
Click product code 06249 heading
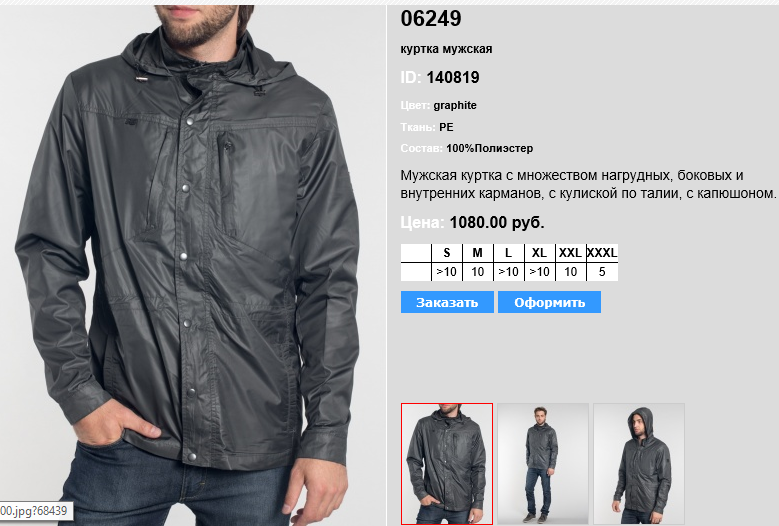(431, 18)
